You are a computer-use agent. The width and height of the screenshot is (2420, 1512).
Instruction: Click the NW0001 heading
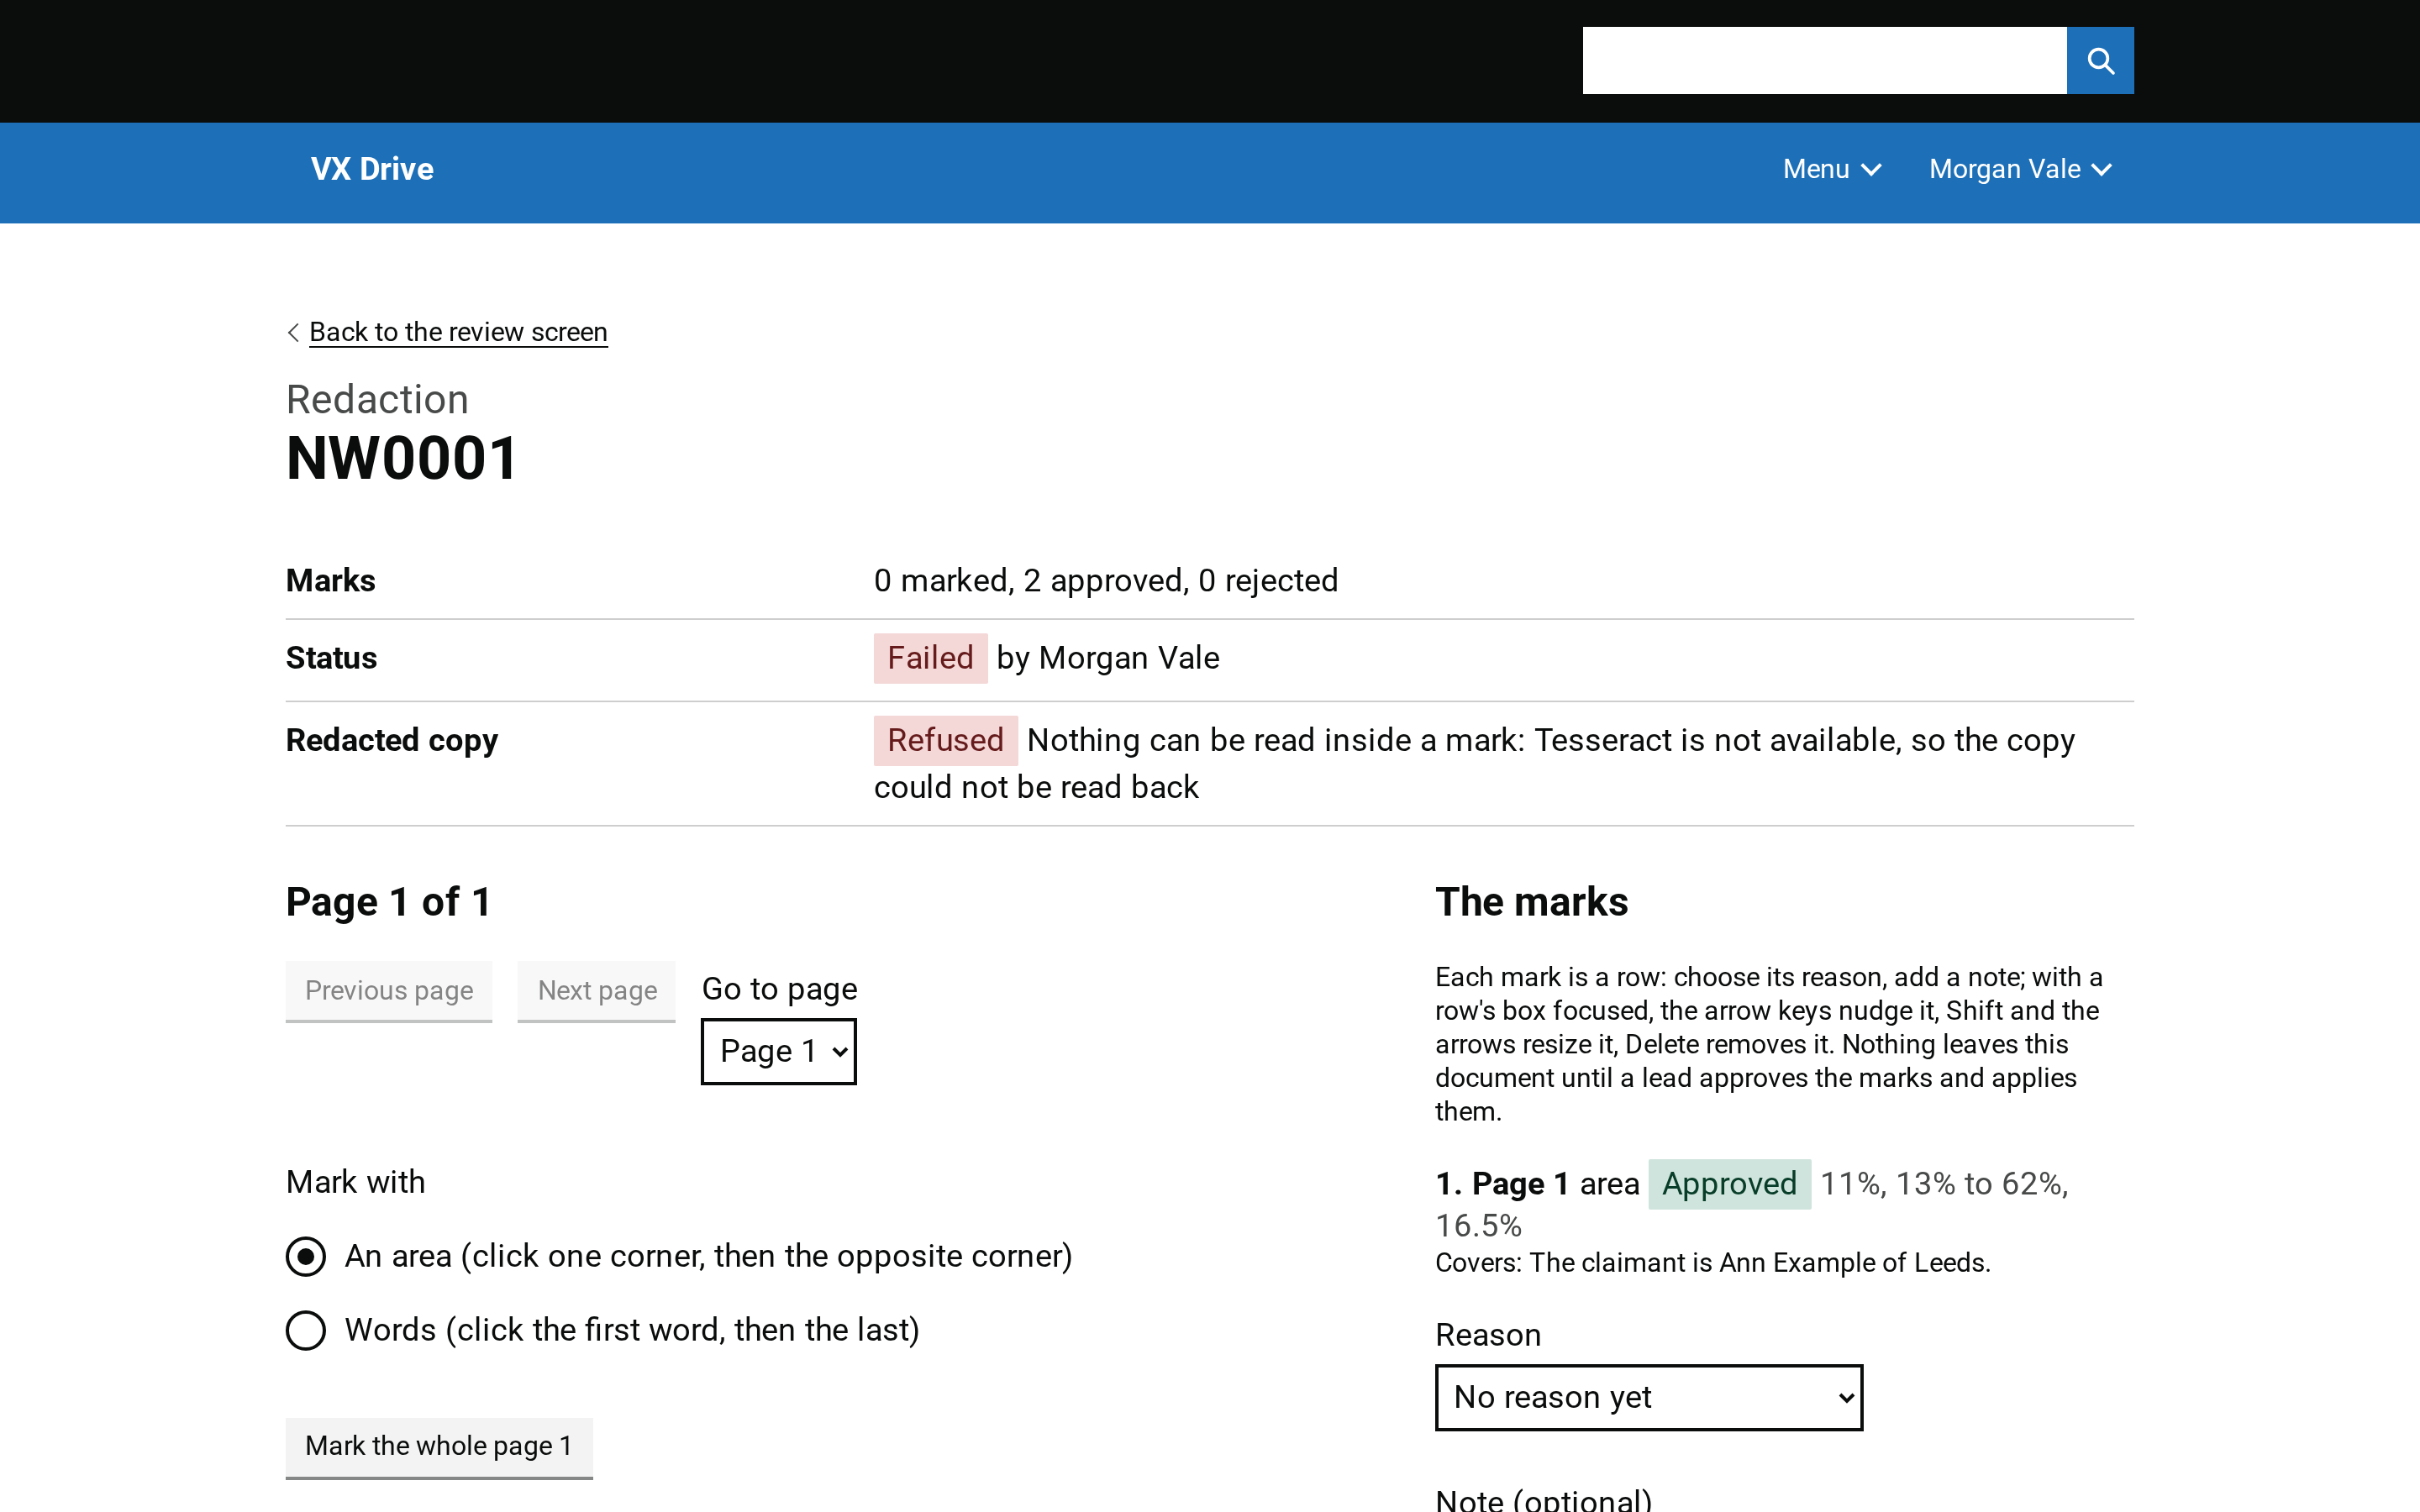(x=402, y=459)
